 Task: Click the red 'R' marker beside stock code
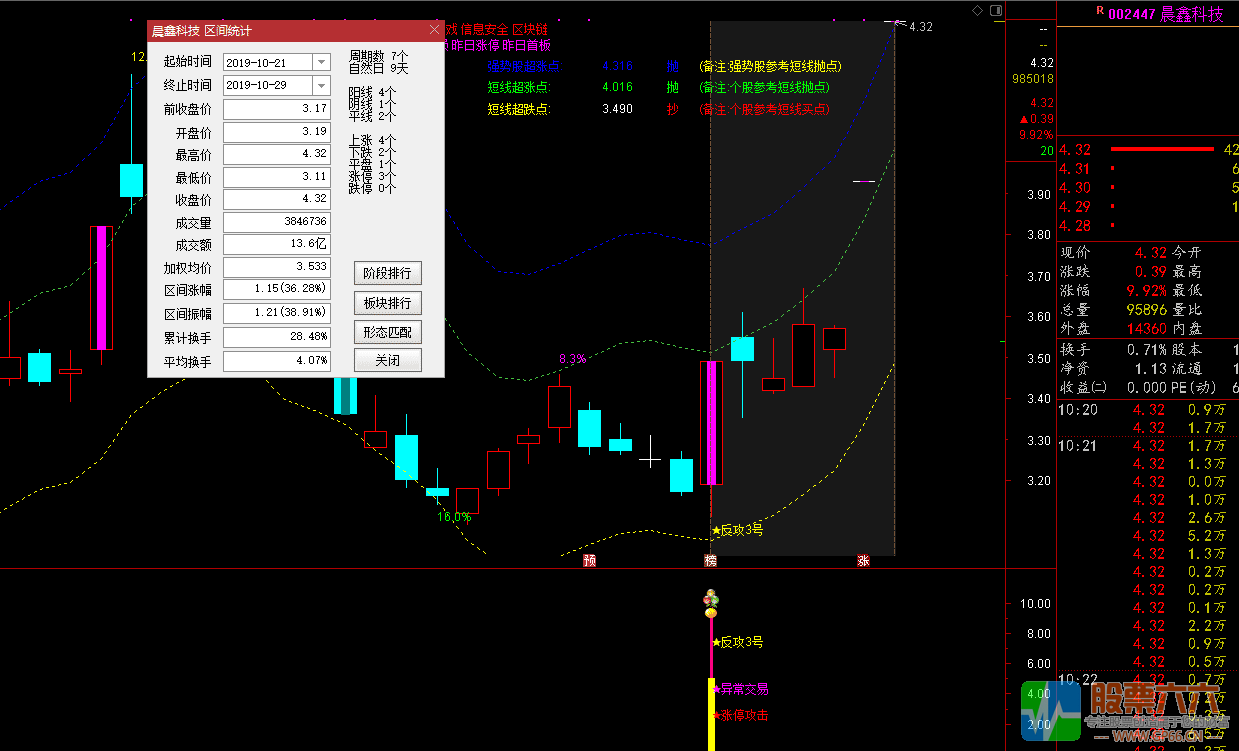point(1100,10)
